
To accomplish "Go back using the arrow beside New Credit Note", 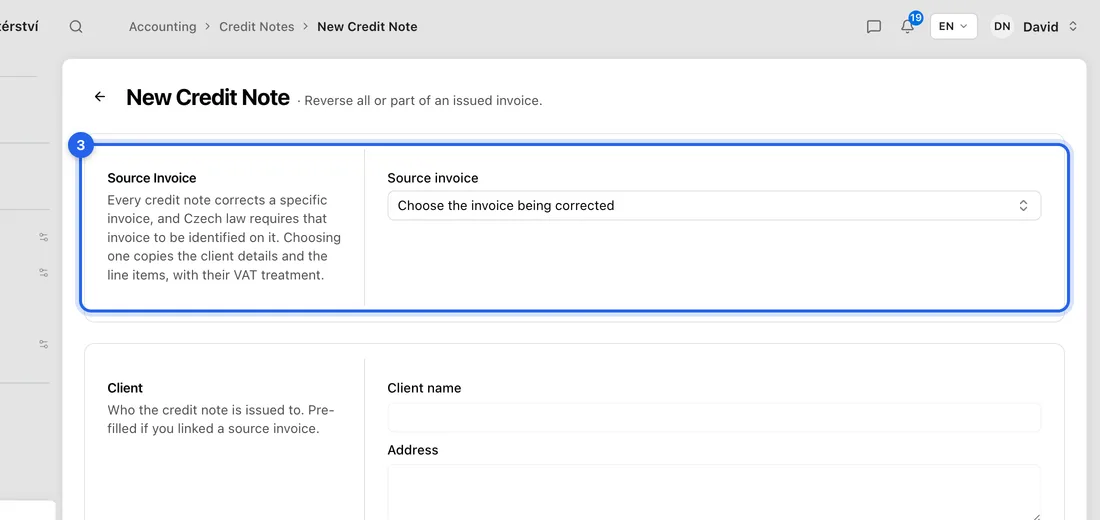I will (x=100, y=97).
